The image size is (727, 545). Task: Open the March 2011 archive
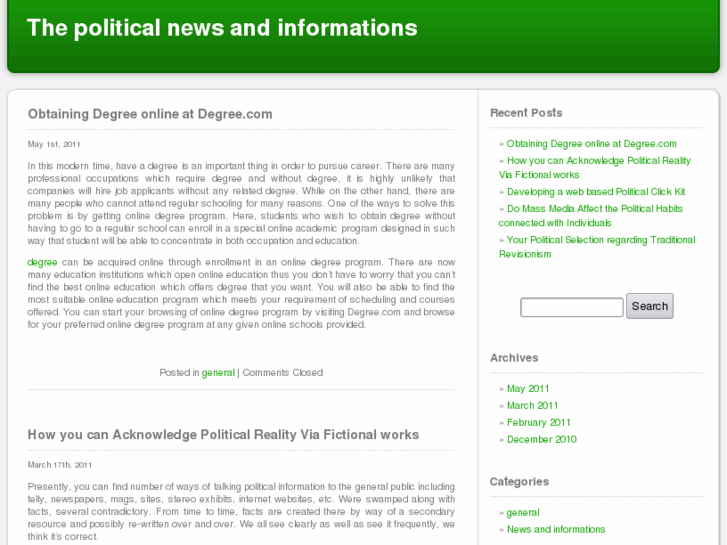pos(532,405)
